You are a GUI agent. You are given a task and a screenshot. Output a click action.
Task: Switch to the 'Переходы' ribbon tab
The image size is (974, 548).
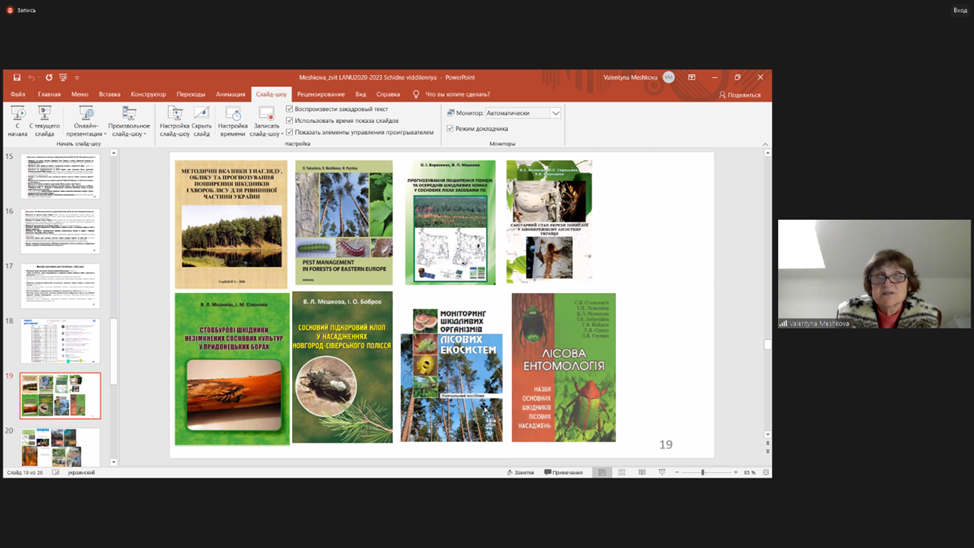click(191, 94)
